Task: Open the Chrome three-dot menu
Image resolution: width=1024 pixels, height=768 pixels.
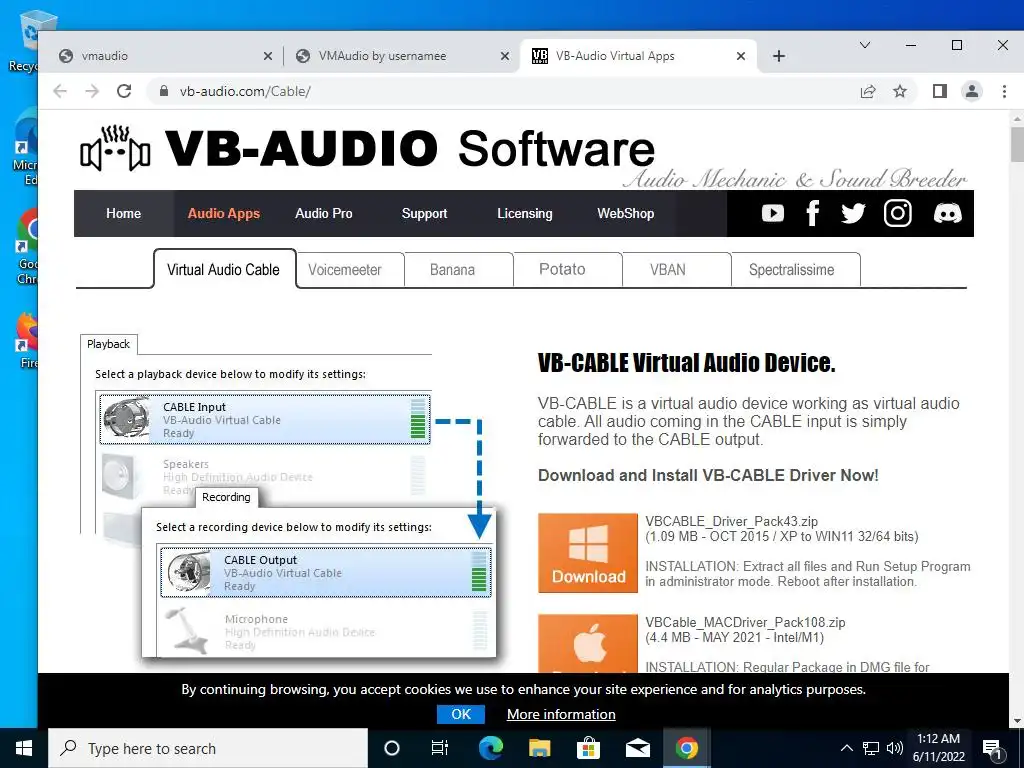Action: pos(1004,91)
